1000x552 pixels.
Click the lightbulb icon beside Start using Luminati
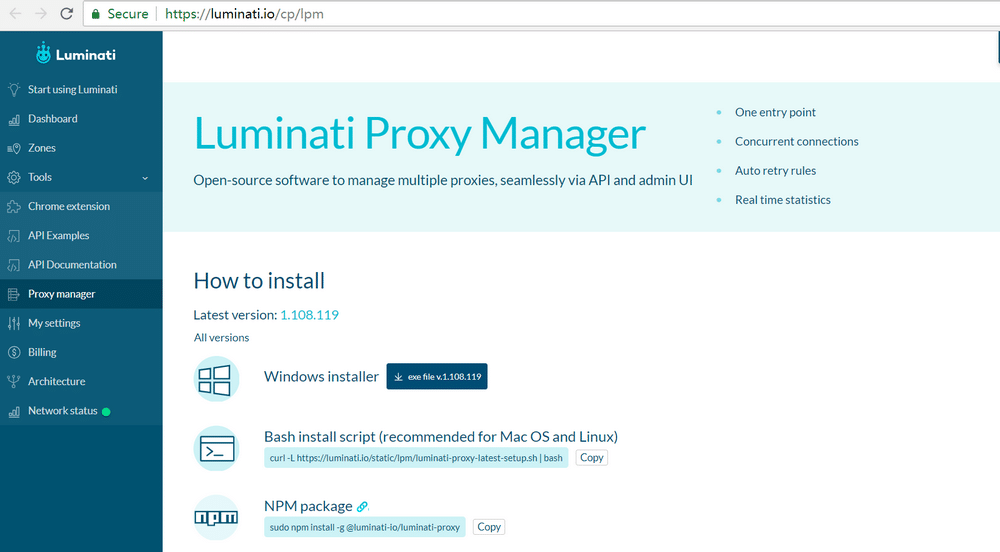pos(14,90)
